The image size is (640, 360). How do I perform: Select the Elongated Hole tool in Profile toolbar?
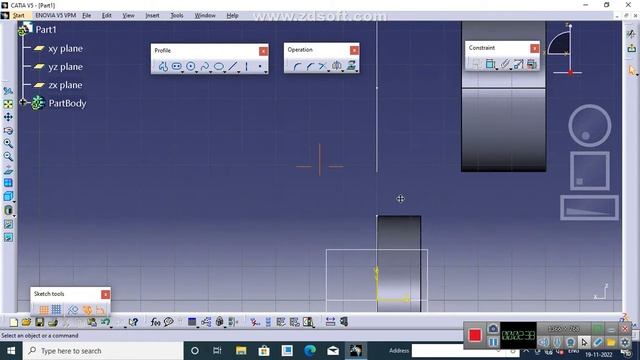click(x=176, y=66)
